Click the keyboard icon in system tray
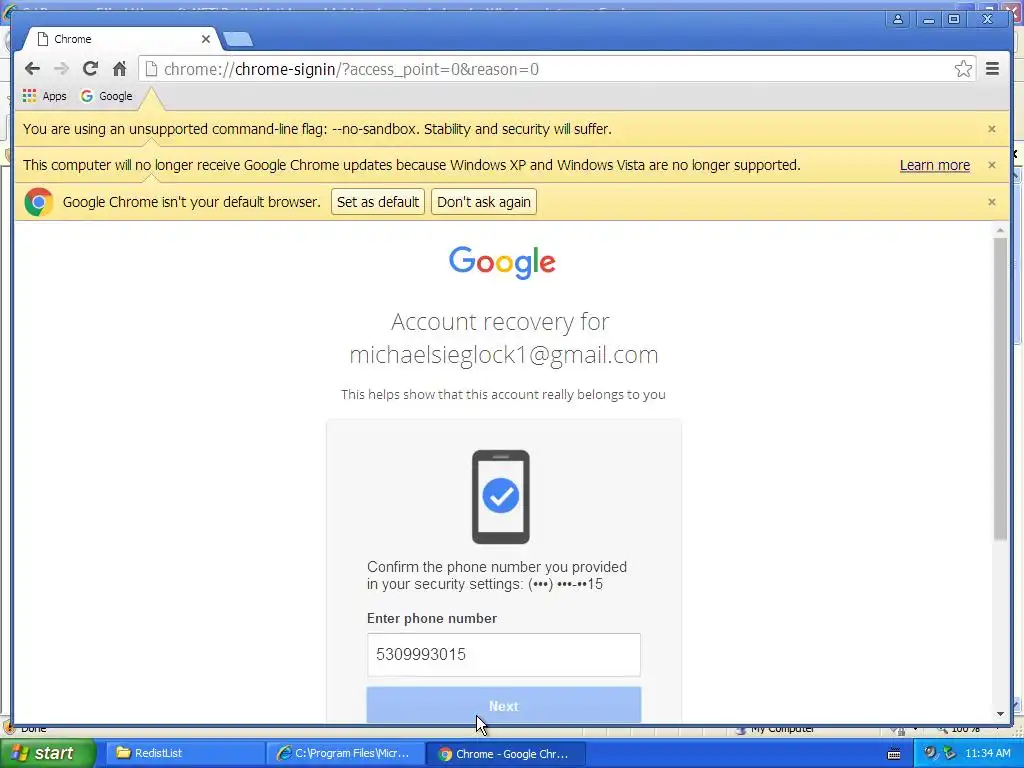This screenshot has width=1024, height=768. click(893, 754)
